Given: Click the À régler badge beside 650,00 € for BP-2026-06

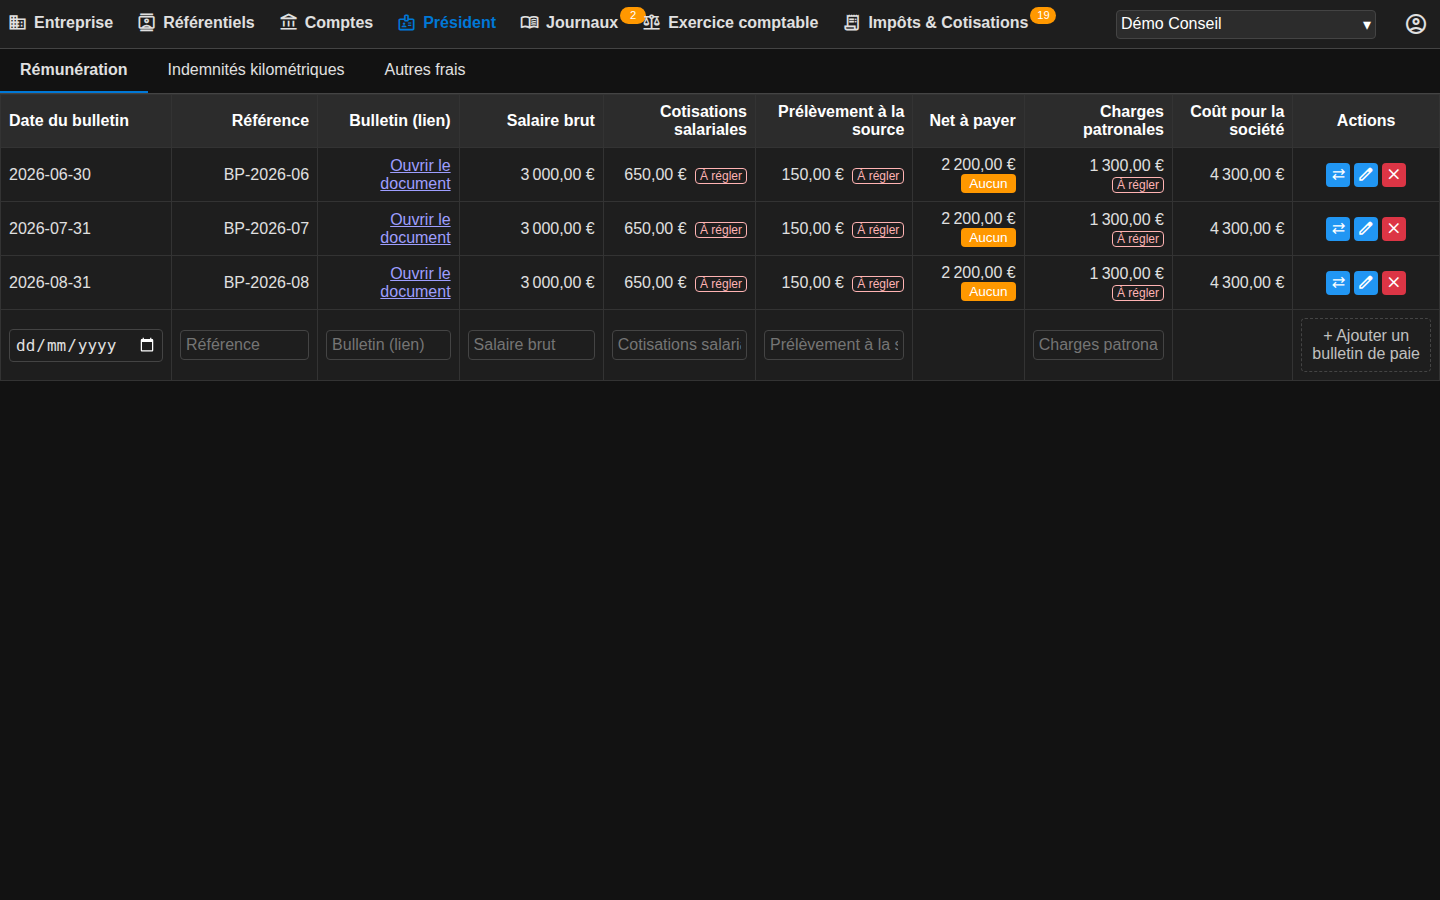Looking at the screenshot, I should coord(721,176).
